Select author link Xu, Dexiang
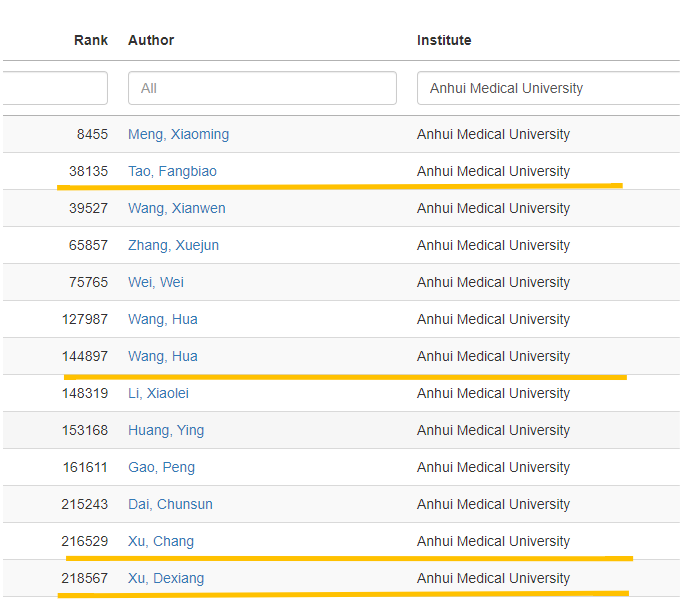 coord(165,578)
